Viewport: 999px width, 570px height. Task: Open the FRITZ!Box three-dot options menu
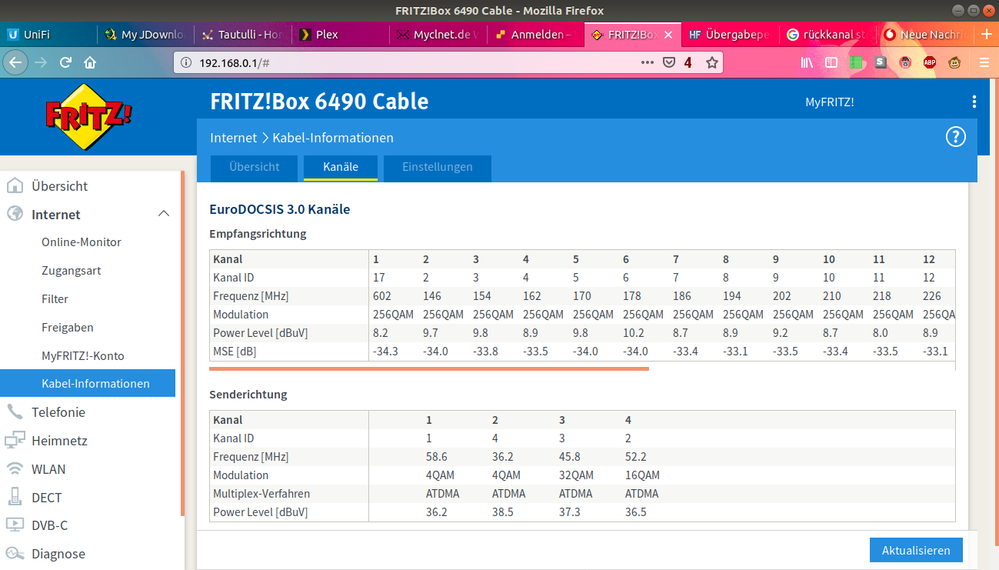(x=974, y=102)
